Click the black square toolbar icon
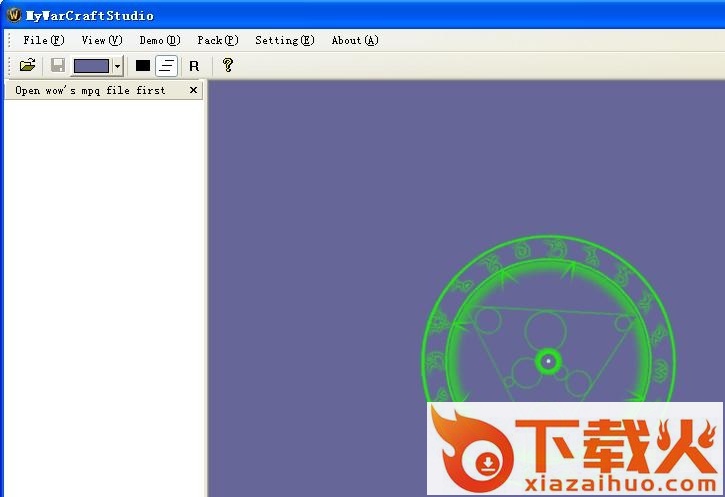The height and width of the screenshot is (497, 725). tap(143, 66)
